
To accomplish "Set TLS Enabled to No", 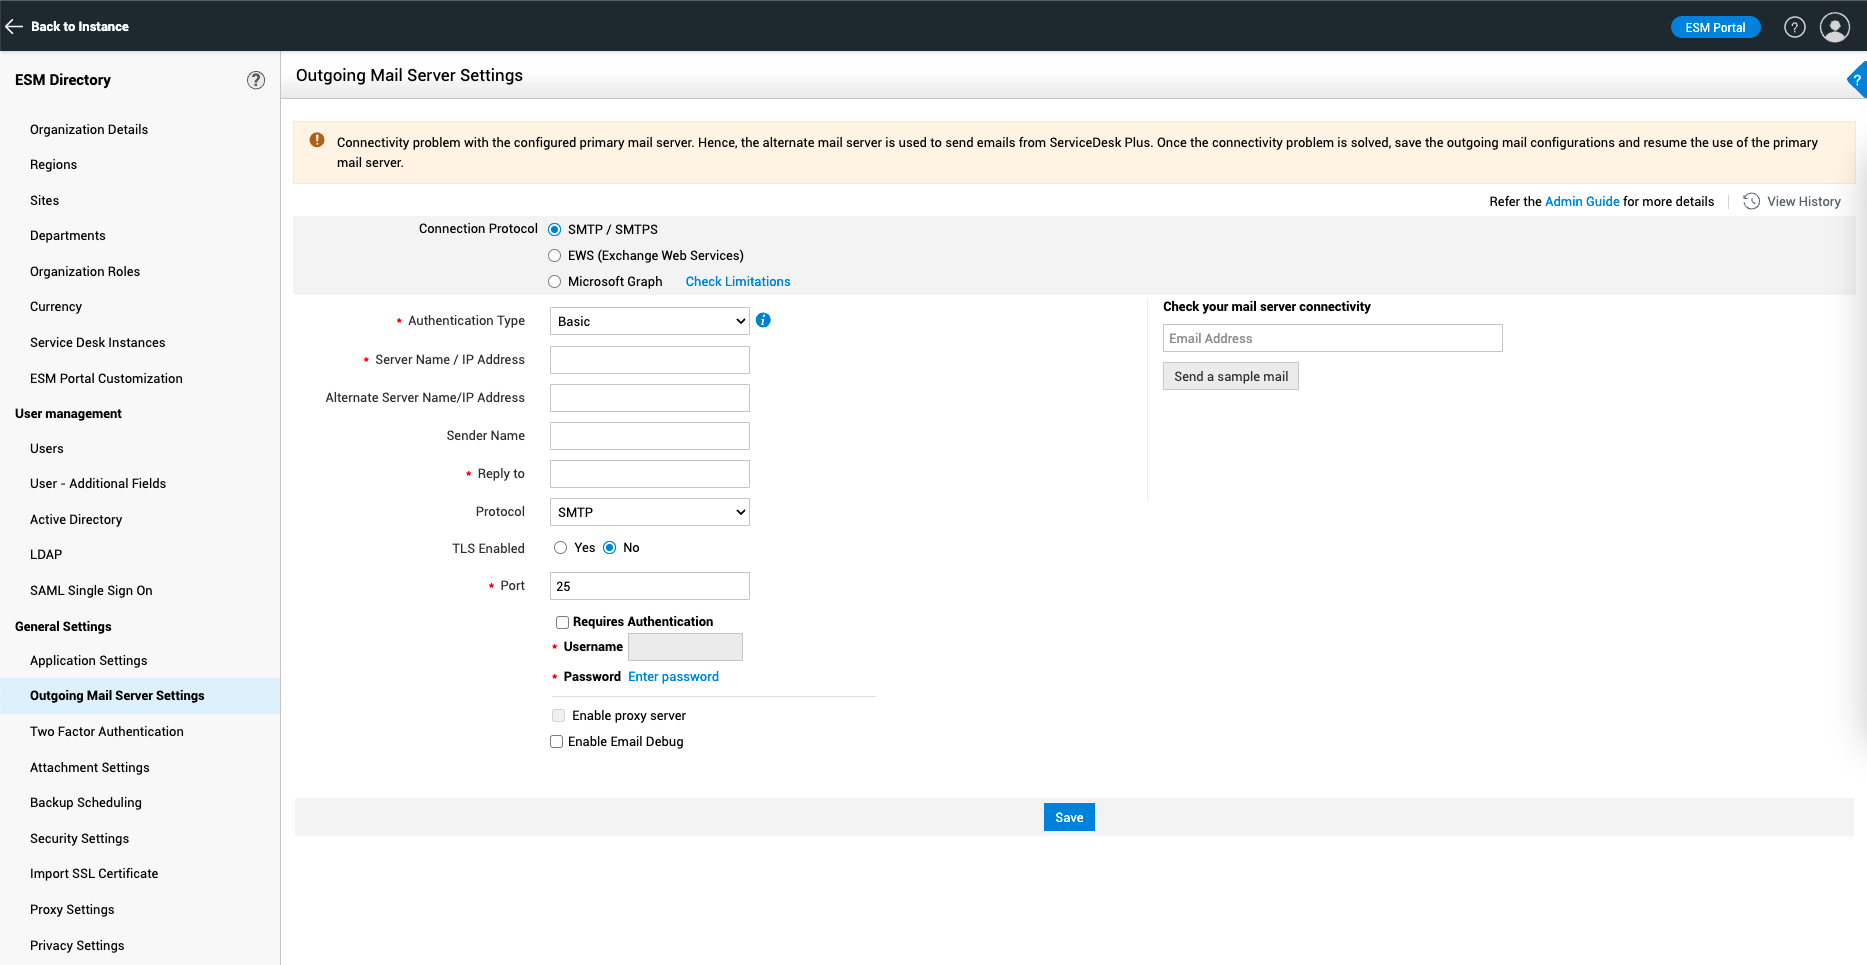I will (609, 548).
